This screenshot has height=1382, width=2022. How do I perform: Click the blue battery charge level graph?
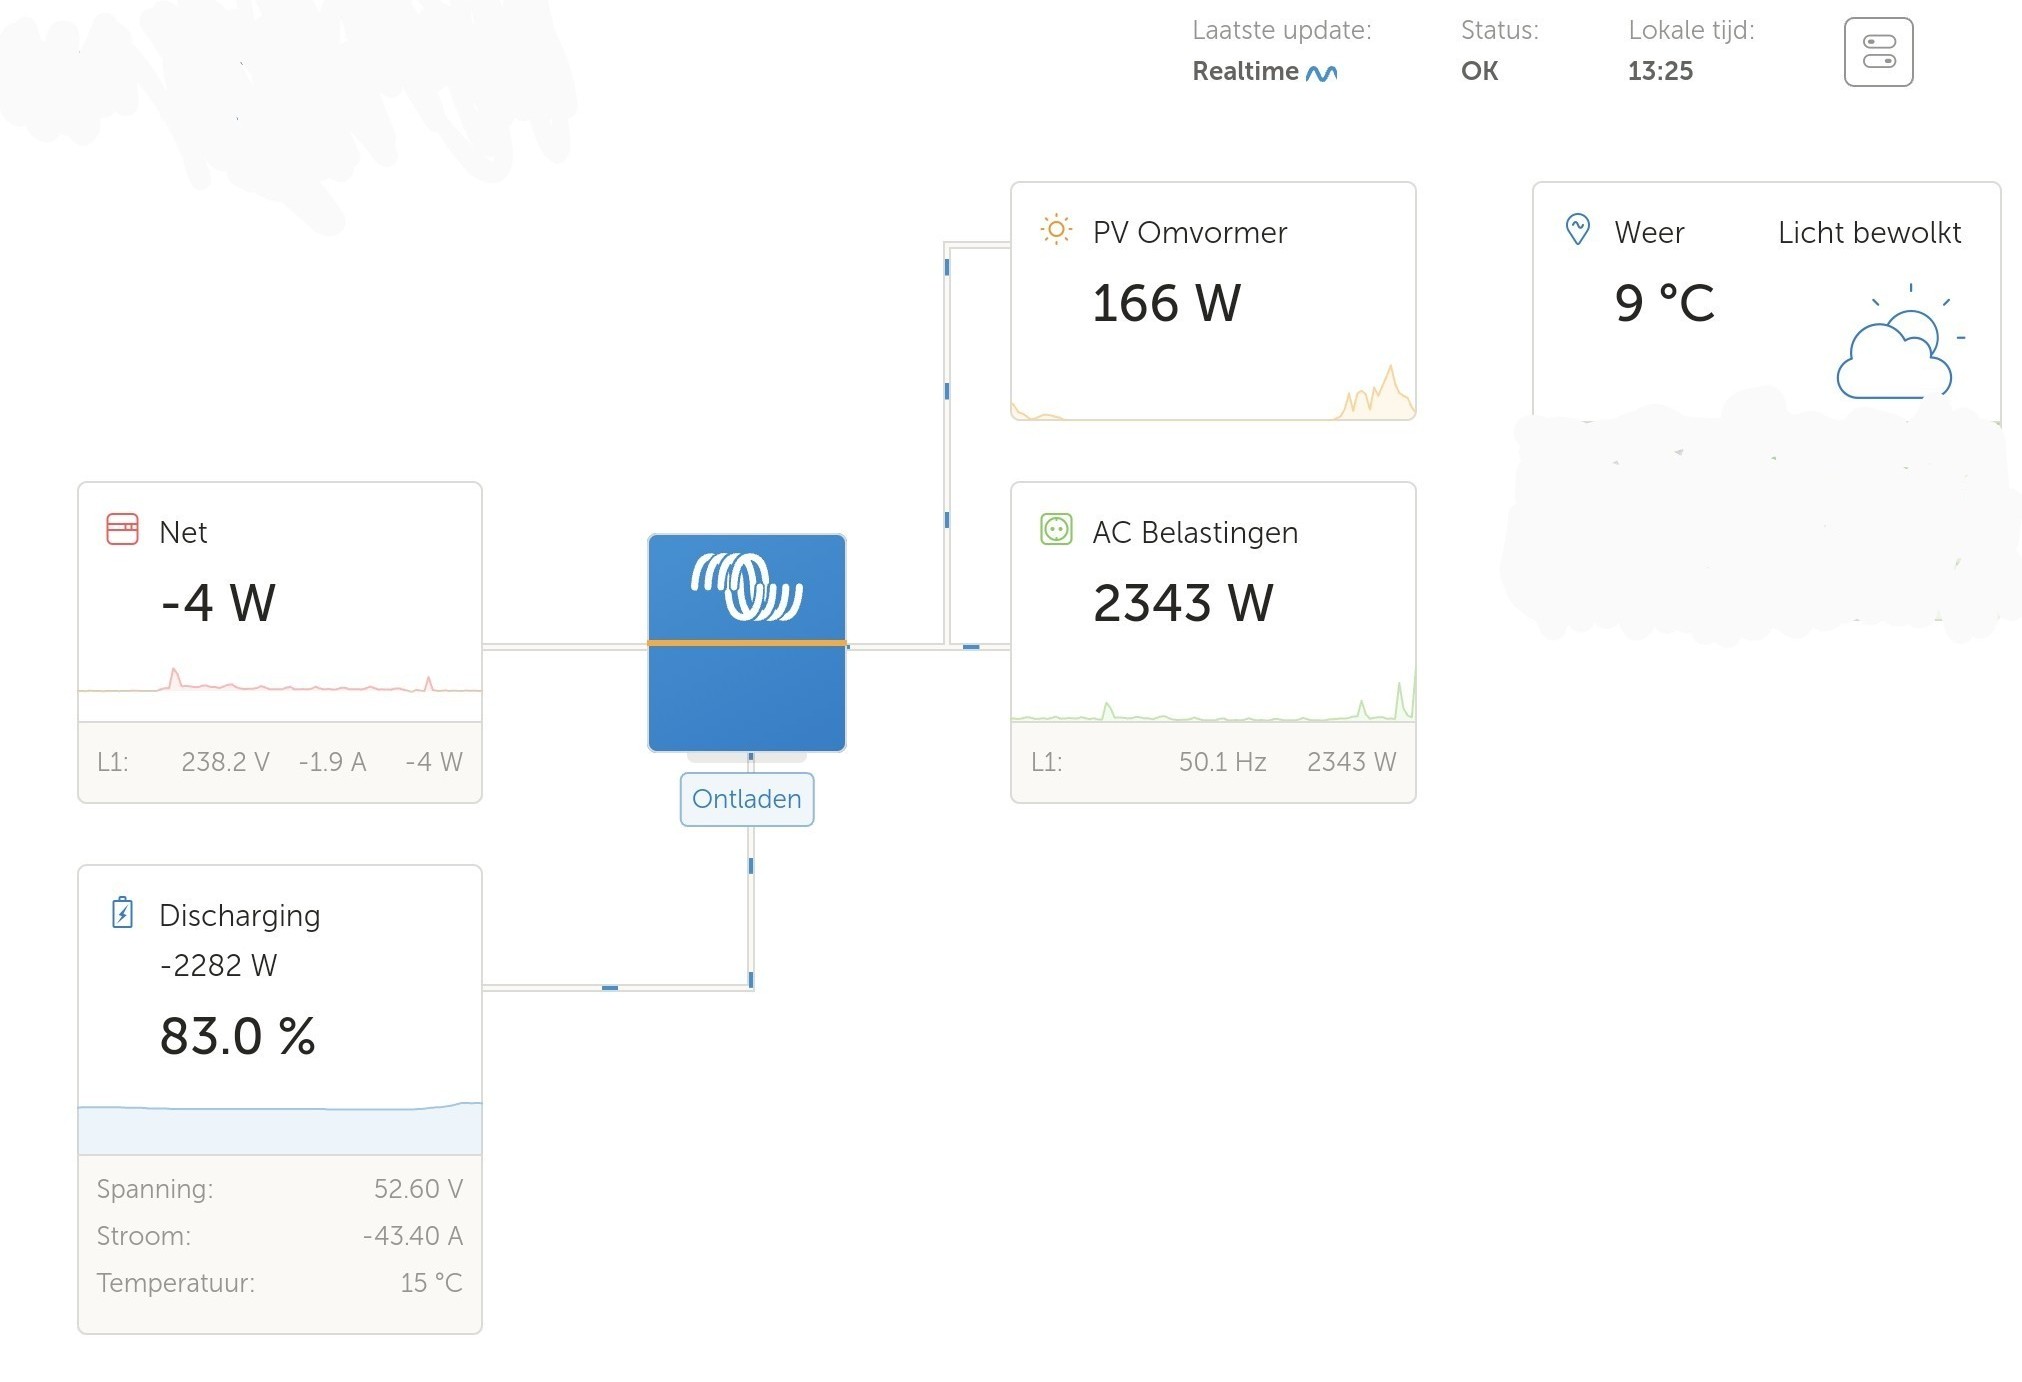point(280,1128)
